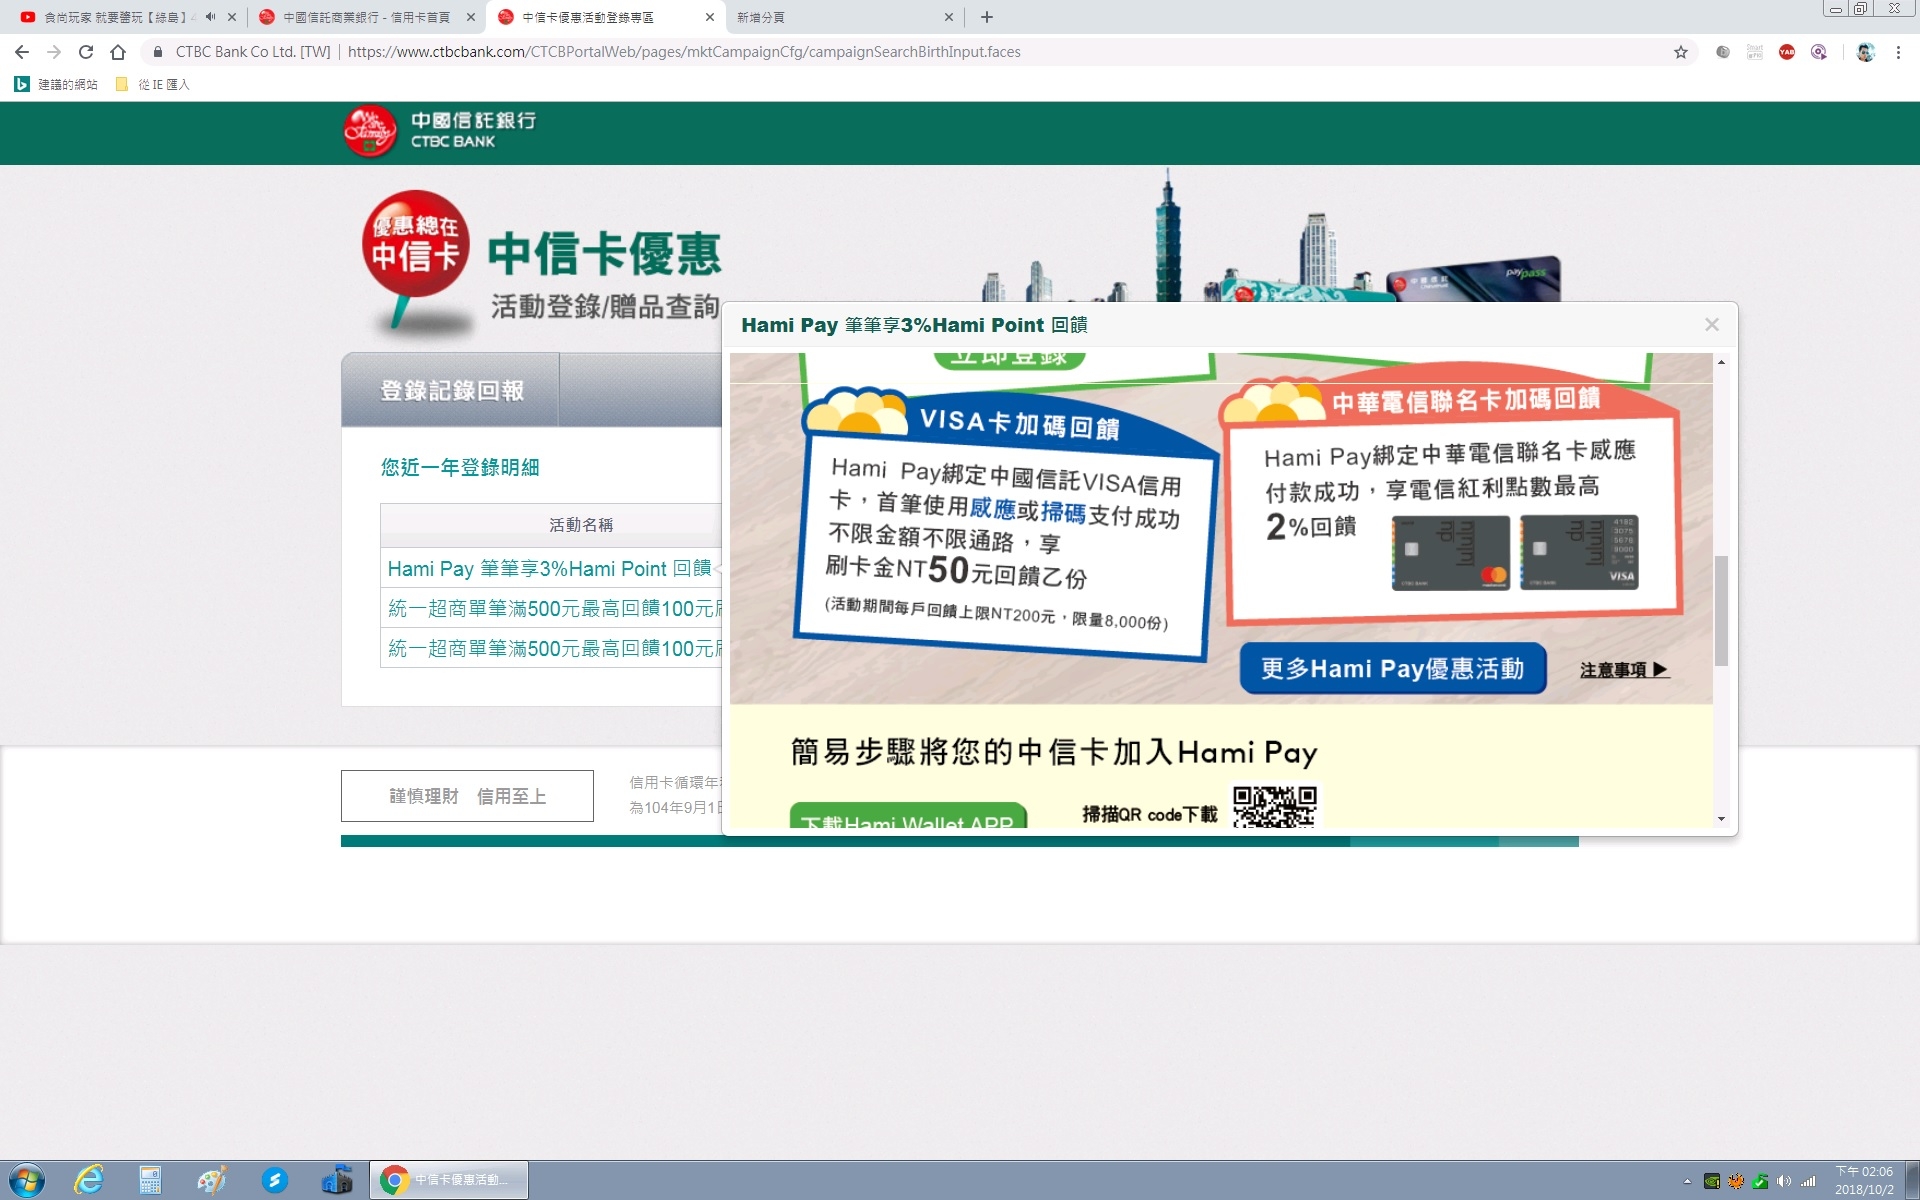
Task: Click the 您近一年登錄明細 heading
Action: click(x=460, y=467)
